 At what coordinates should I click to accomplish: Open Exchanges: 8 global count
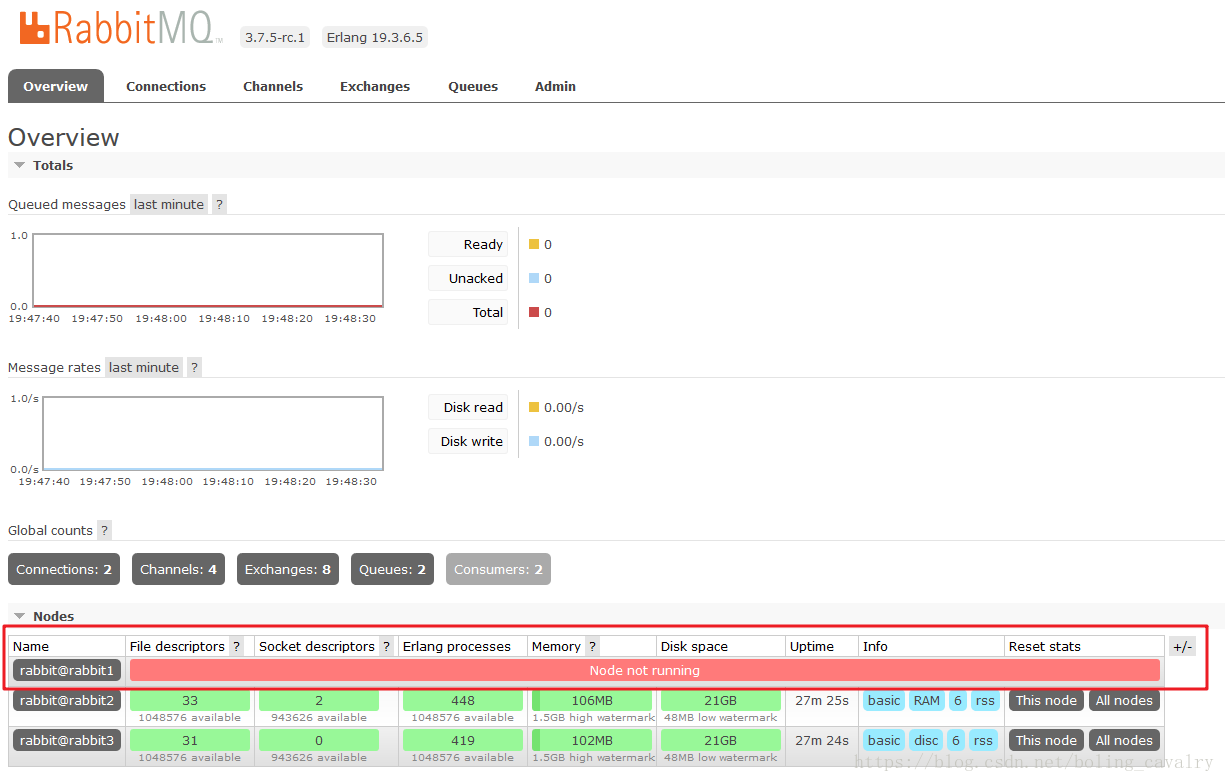tap(288, 569)
